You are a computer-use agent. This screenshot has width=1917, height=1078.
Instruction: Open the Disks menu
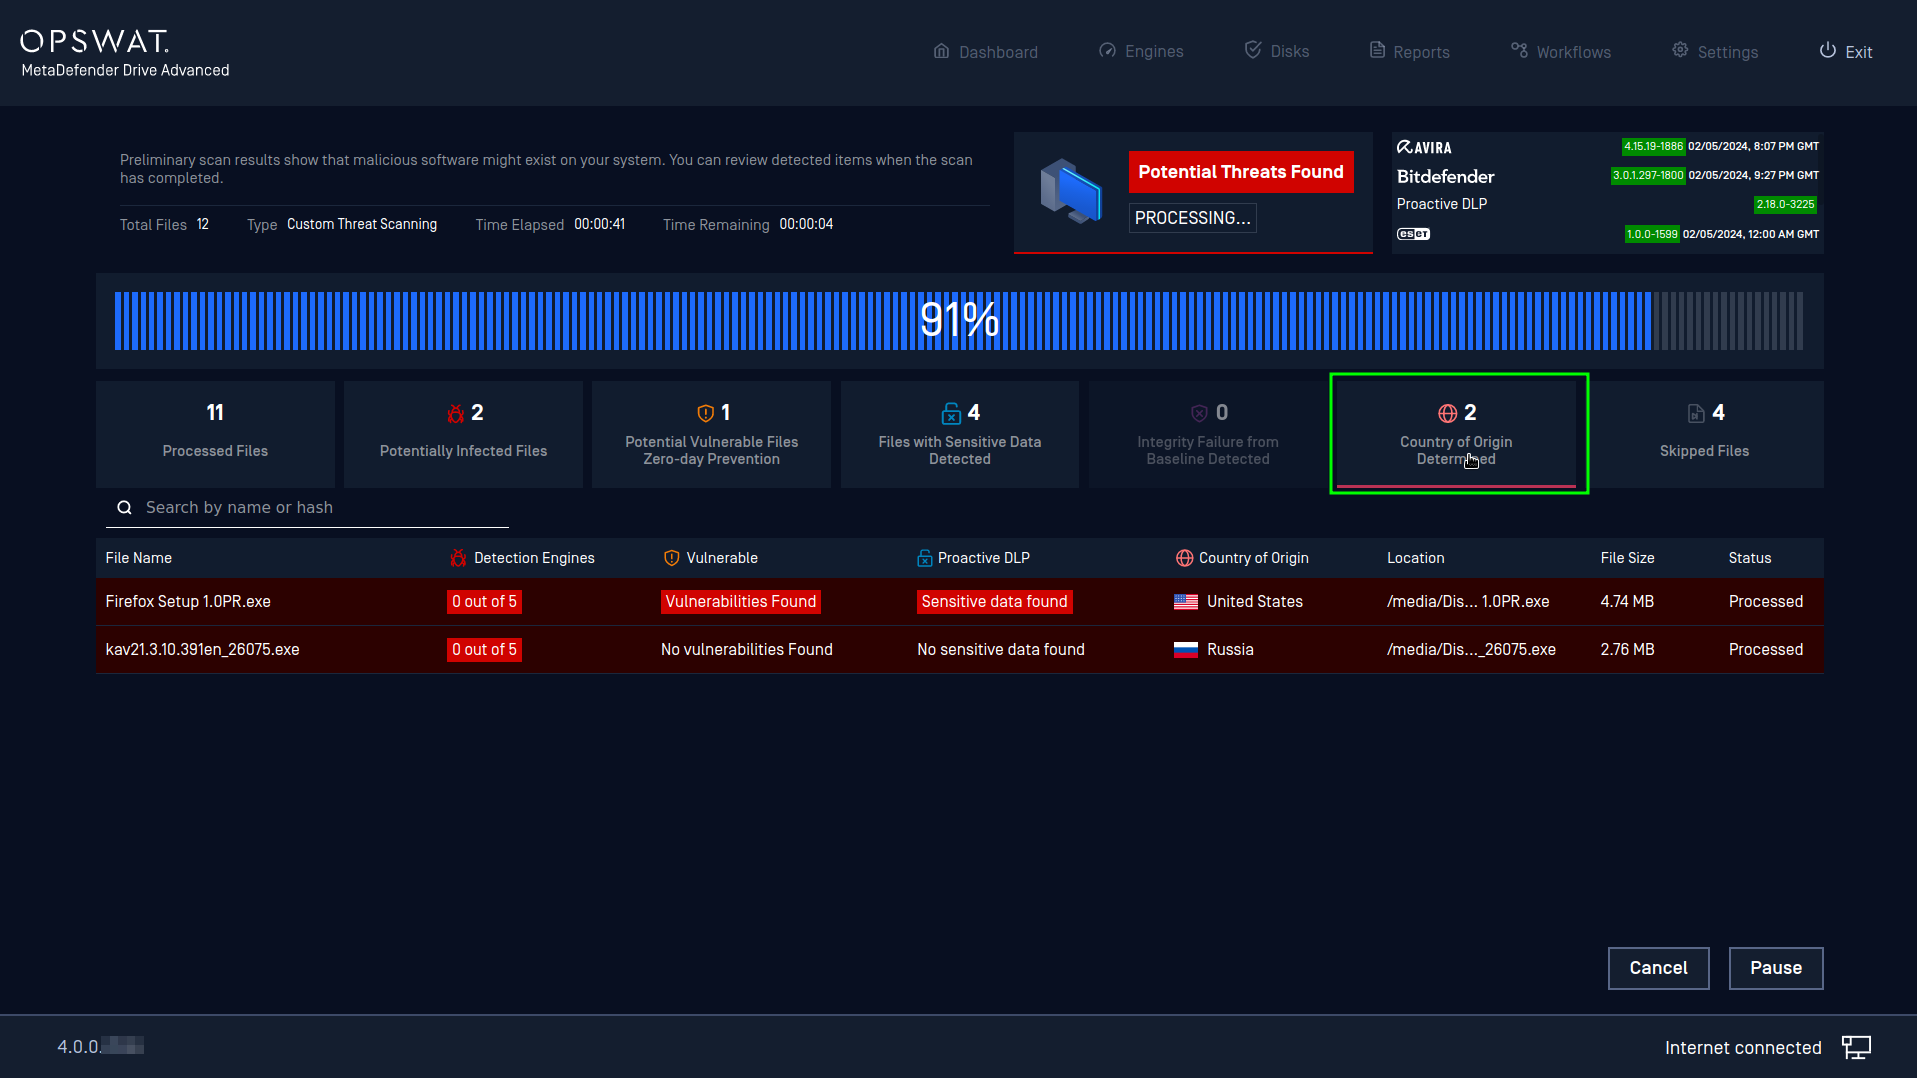point(1277,51)
